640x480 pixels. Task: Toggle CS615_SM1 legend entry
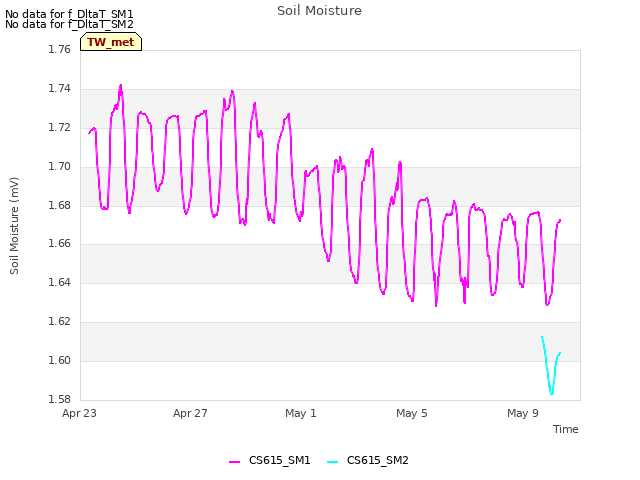[270, 460]
